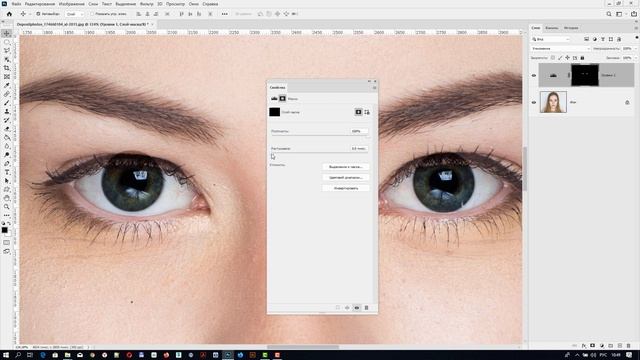Image resolution: width=640 pixels, height=360 pixels.
Task: Switch to the Channels tab
Action: click(x=551, y=28)
